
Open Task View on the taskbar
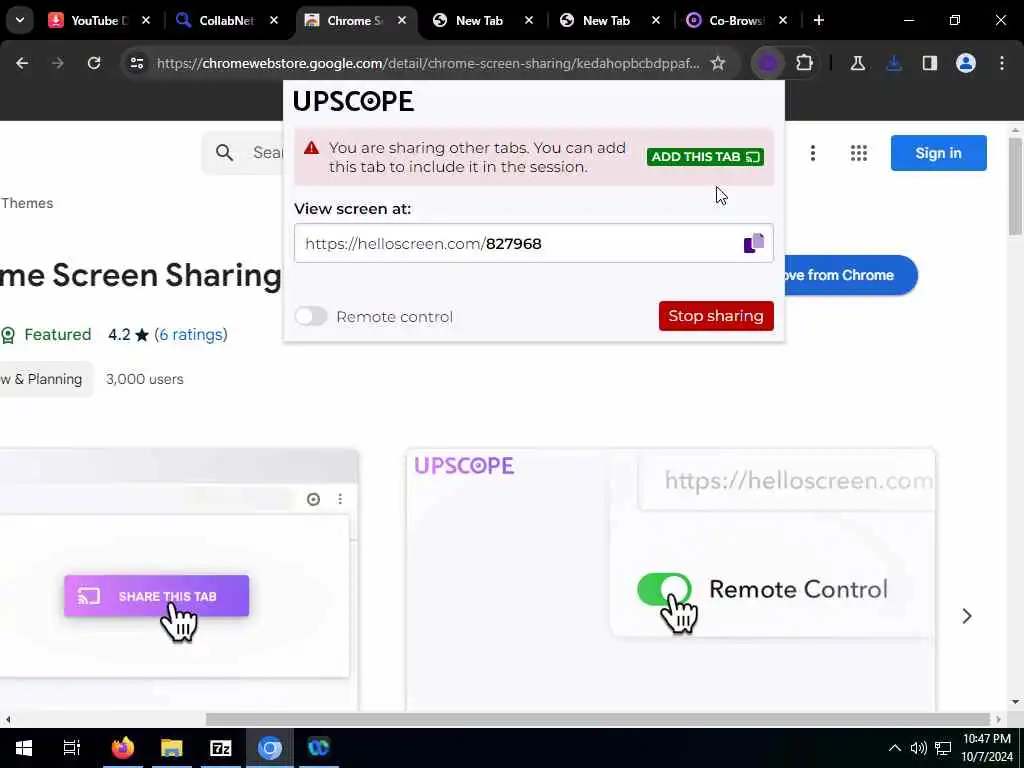click(x=72, y=748)
